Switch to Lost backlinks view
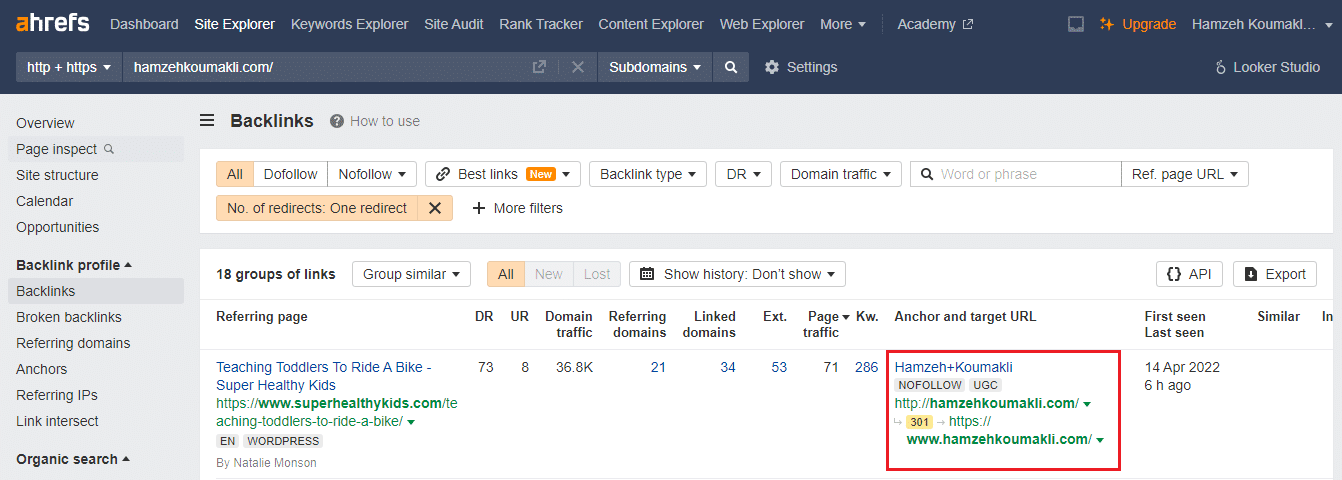 tap(597, 274)
